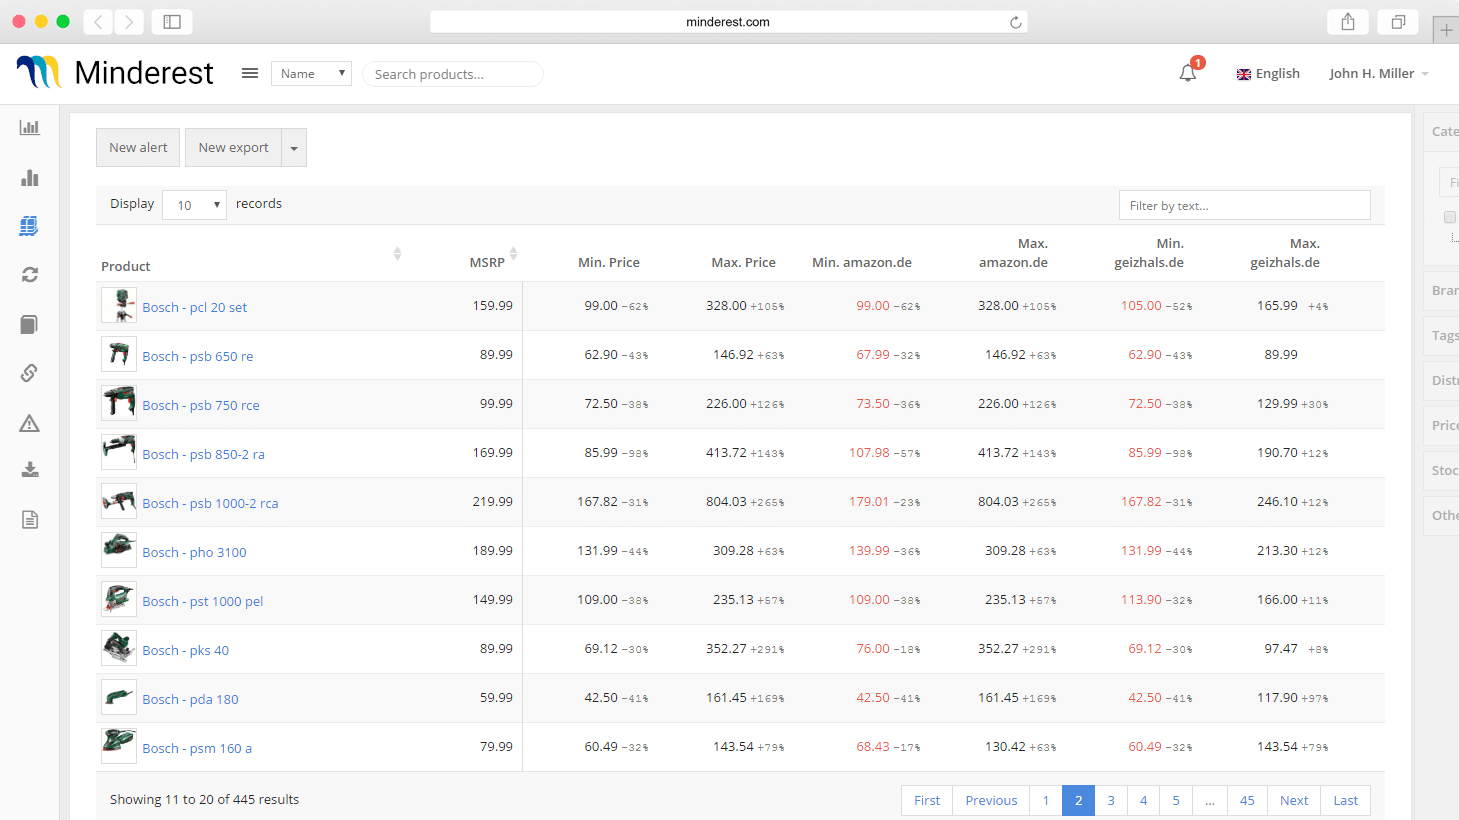
Task: Click the Min. amazon.de column header
Action: point(862,262)
